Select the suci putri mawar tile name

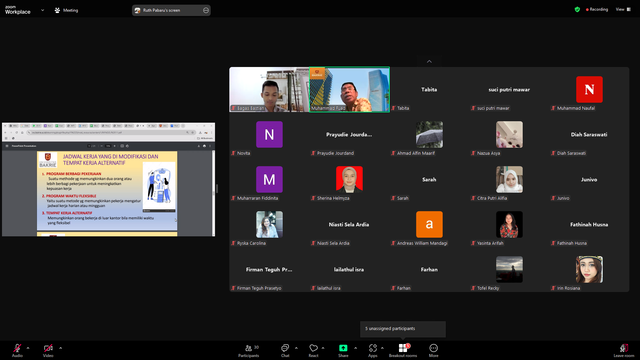509,89
